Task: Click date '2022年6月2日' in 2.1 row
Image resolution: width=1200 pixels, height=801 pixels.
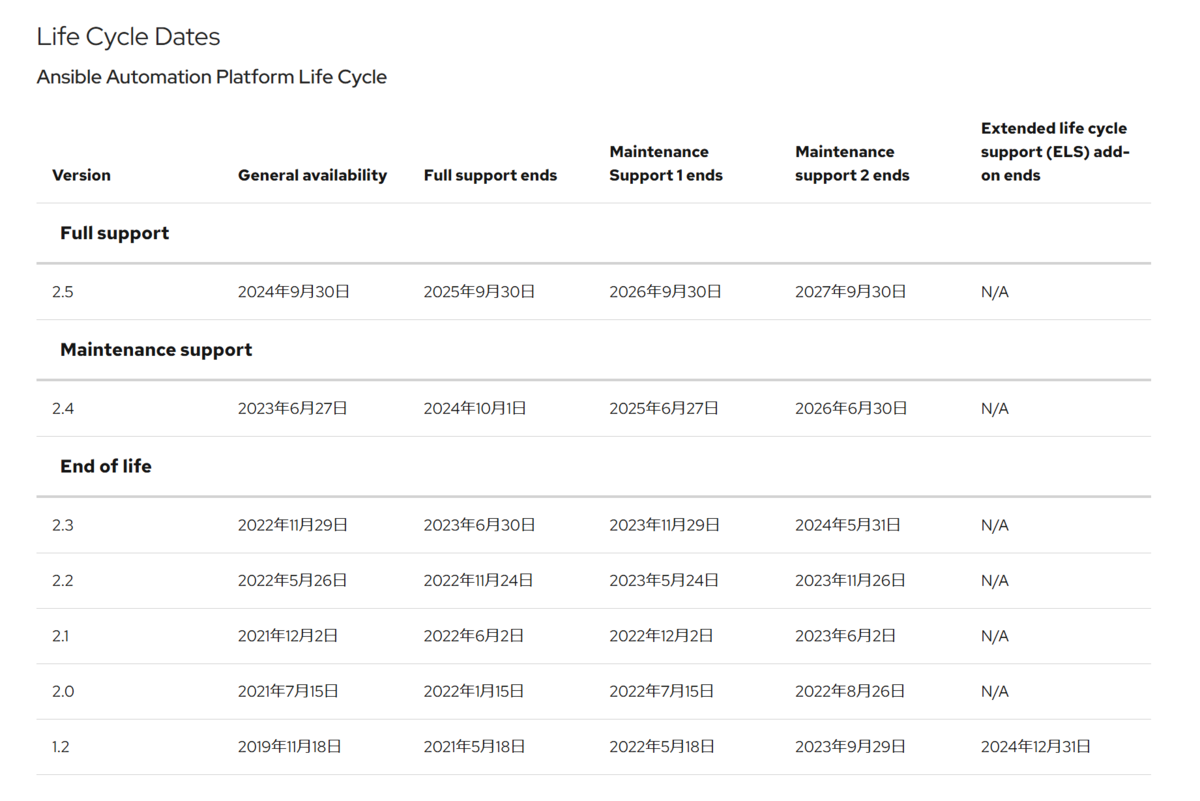Action: tap(474, 636)
